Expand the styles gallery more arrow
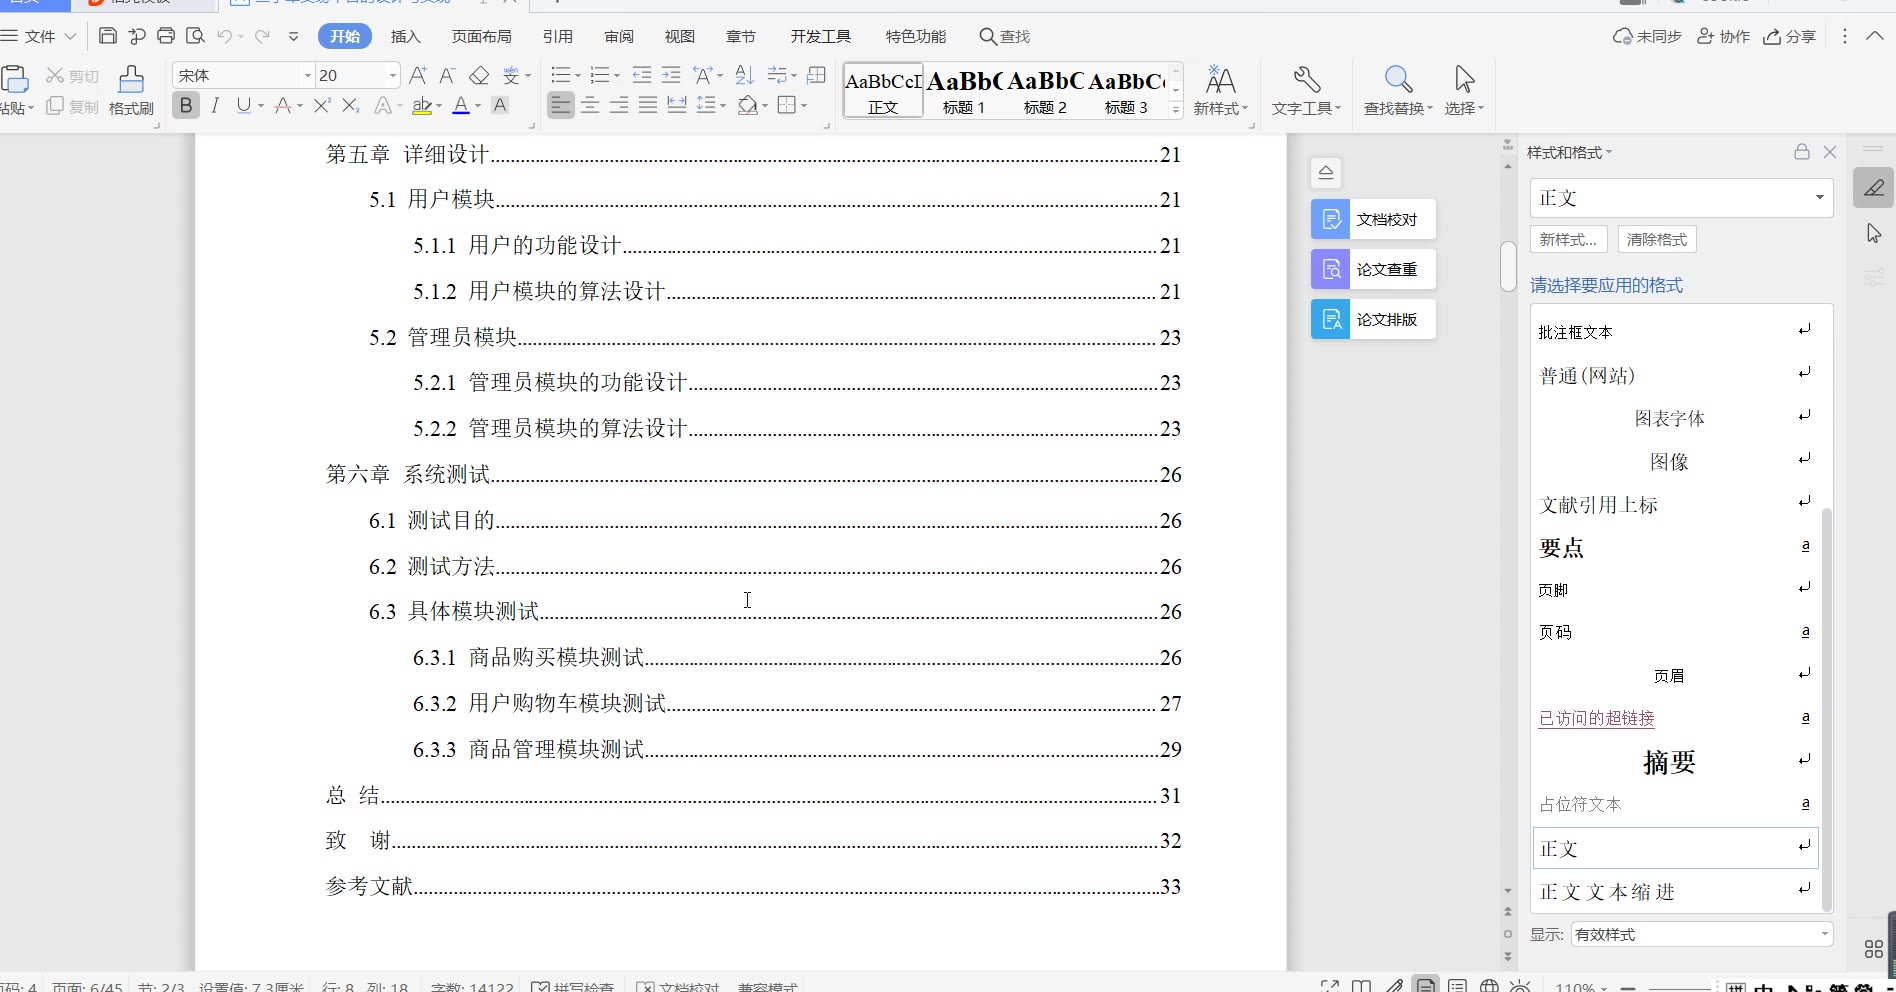 [1176, 109]
